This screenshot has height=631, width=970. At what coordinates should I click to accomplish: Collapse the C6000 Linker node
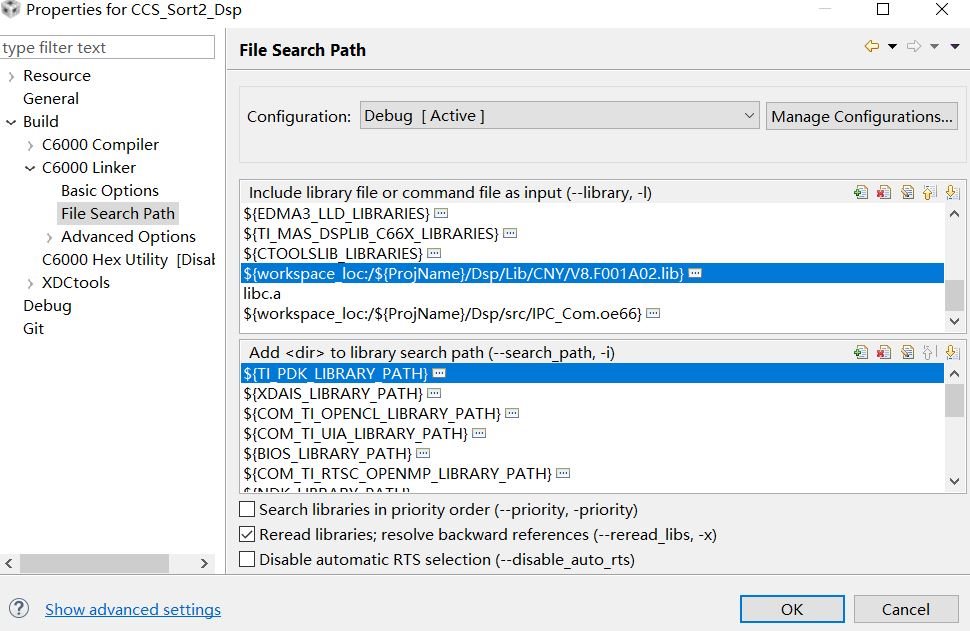pos(30,168)
